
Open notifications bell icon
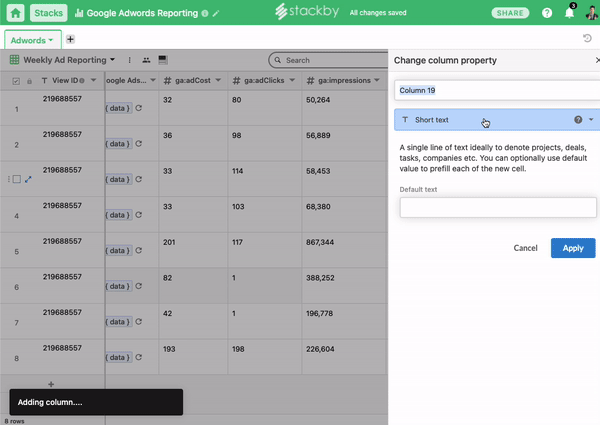coord(569,13)
